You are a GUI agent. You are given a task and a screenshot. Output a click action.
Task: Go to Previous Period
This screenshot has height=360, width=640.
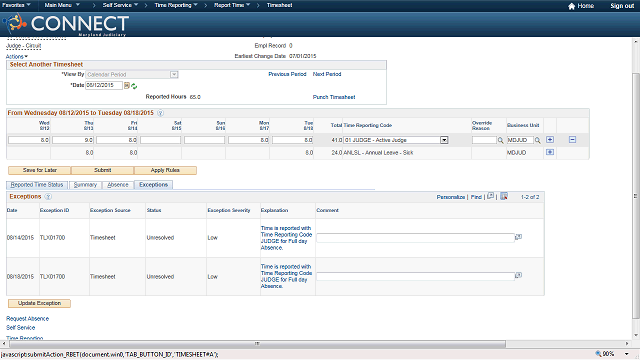[x=287, y=74]
